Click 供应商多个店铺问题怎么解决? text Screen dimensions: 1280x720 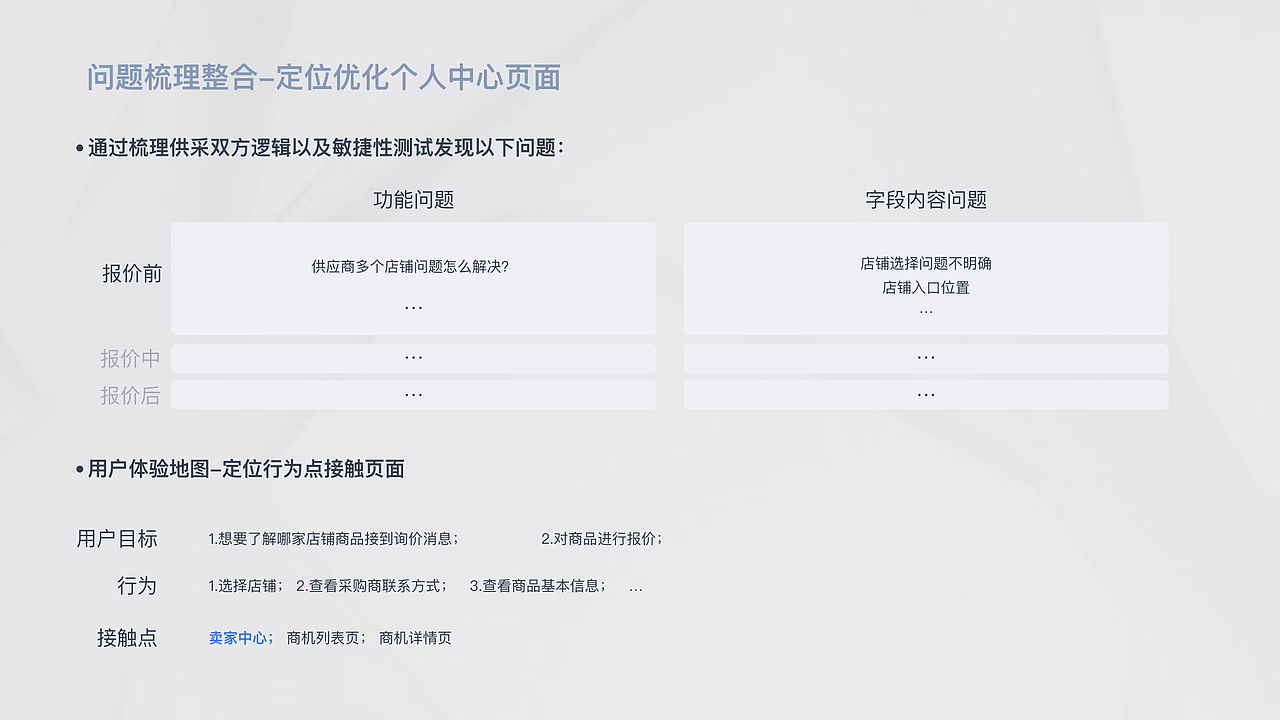click(410, 267)
